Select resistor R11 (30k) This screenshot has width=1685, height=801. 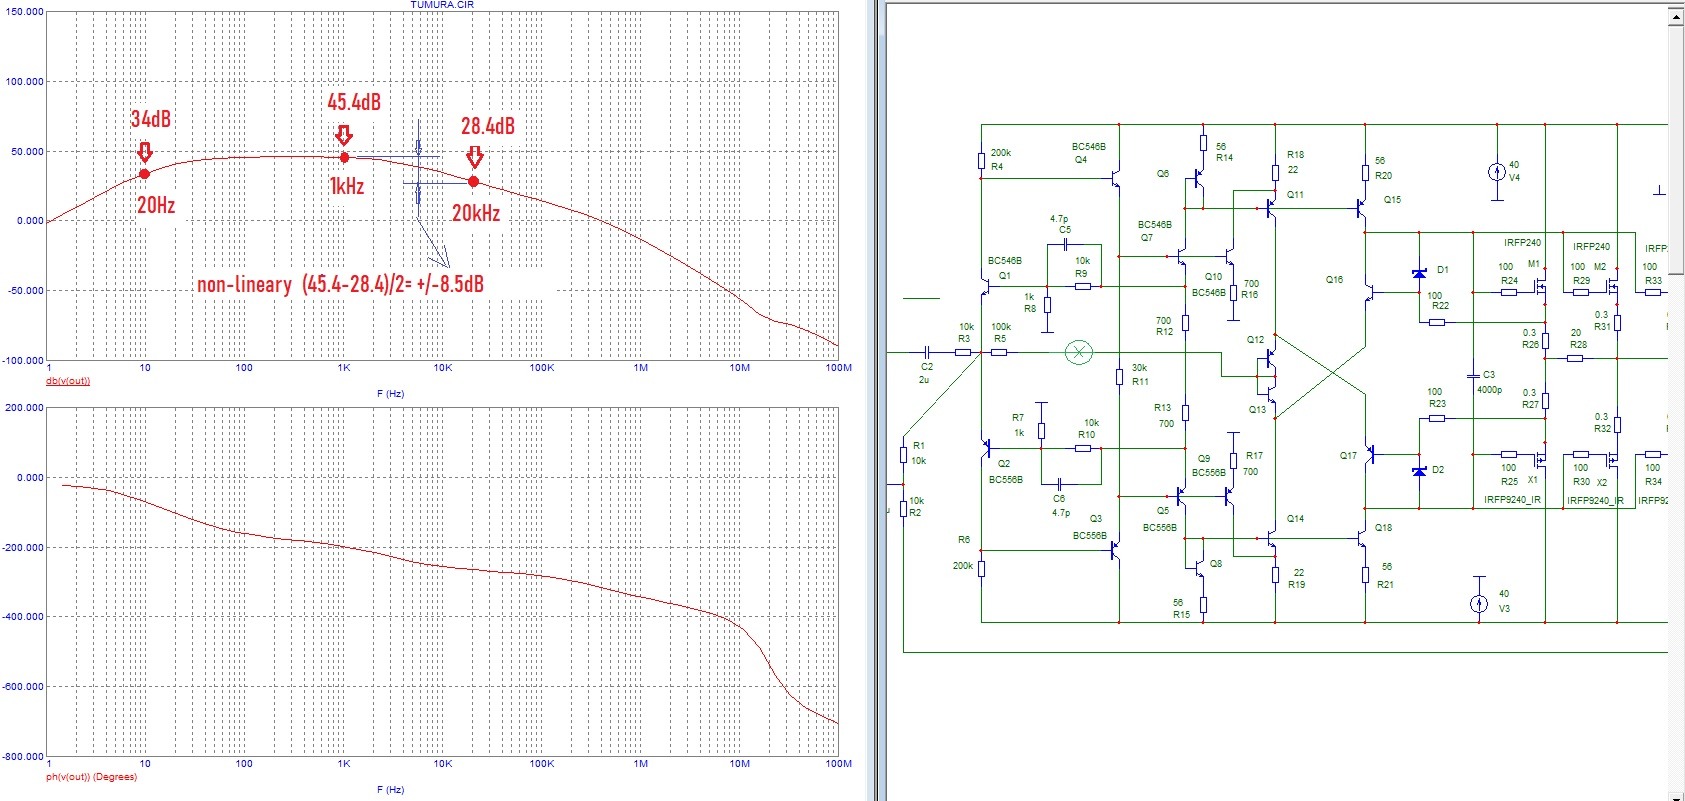[x=1120, y=377]
